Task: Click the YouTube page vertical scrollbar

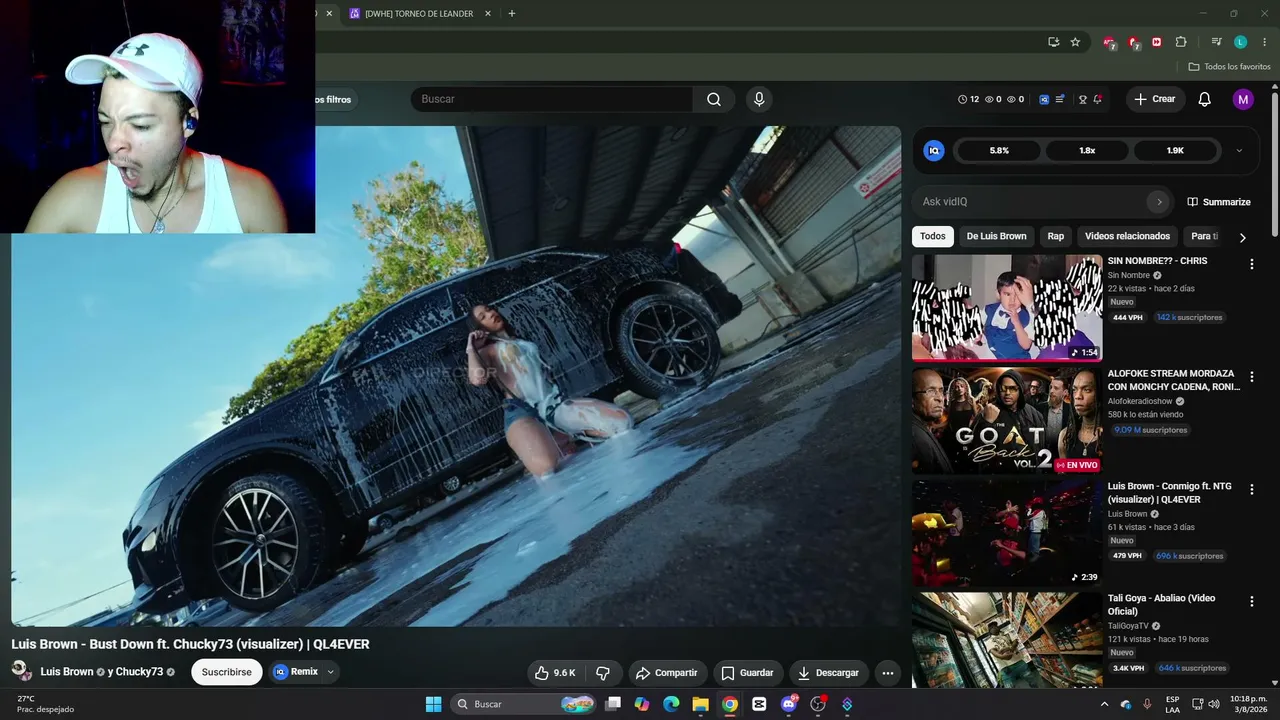Action: 1274,165
